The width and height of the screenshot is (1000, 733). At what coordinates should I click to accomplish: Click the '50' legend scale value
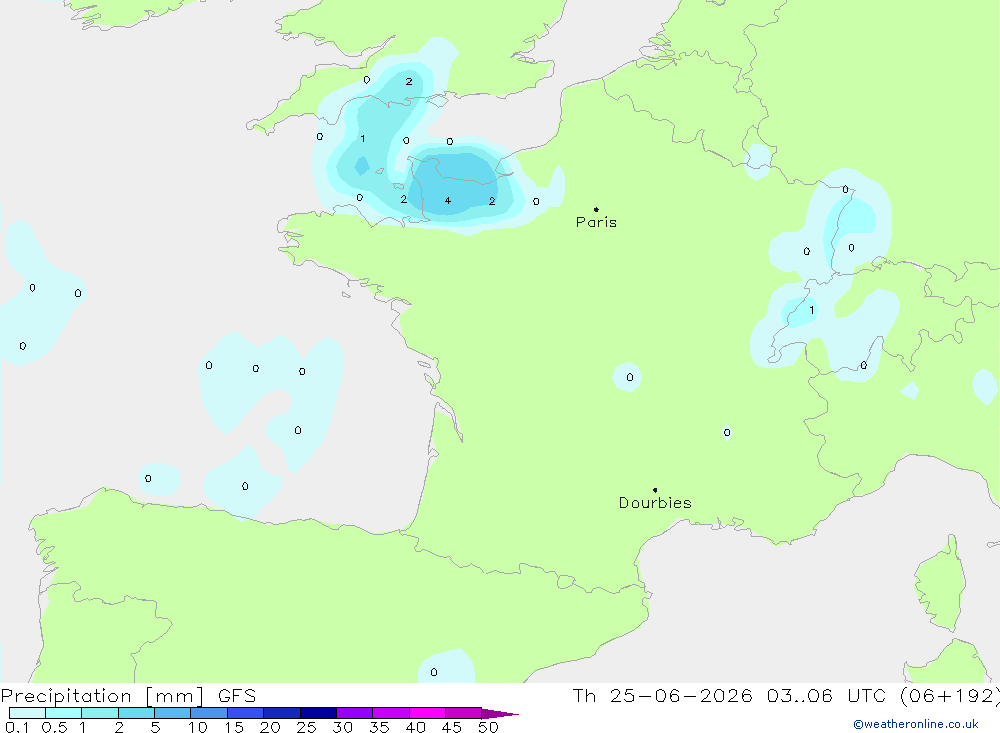click(489, 727)
